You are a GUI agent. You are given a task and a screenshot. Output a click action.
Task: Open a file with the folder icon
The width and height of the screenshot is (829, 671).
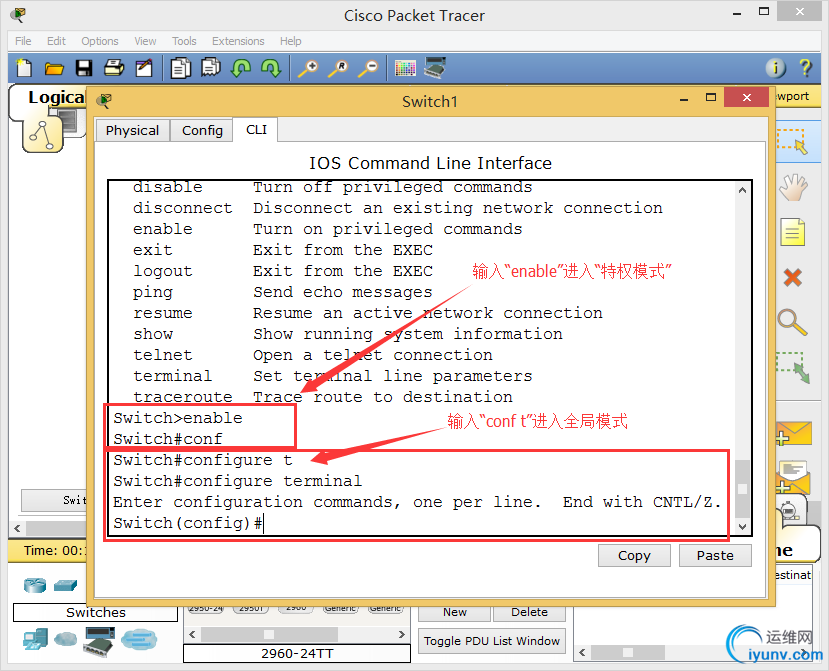point(54,68)
